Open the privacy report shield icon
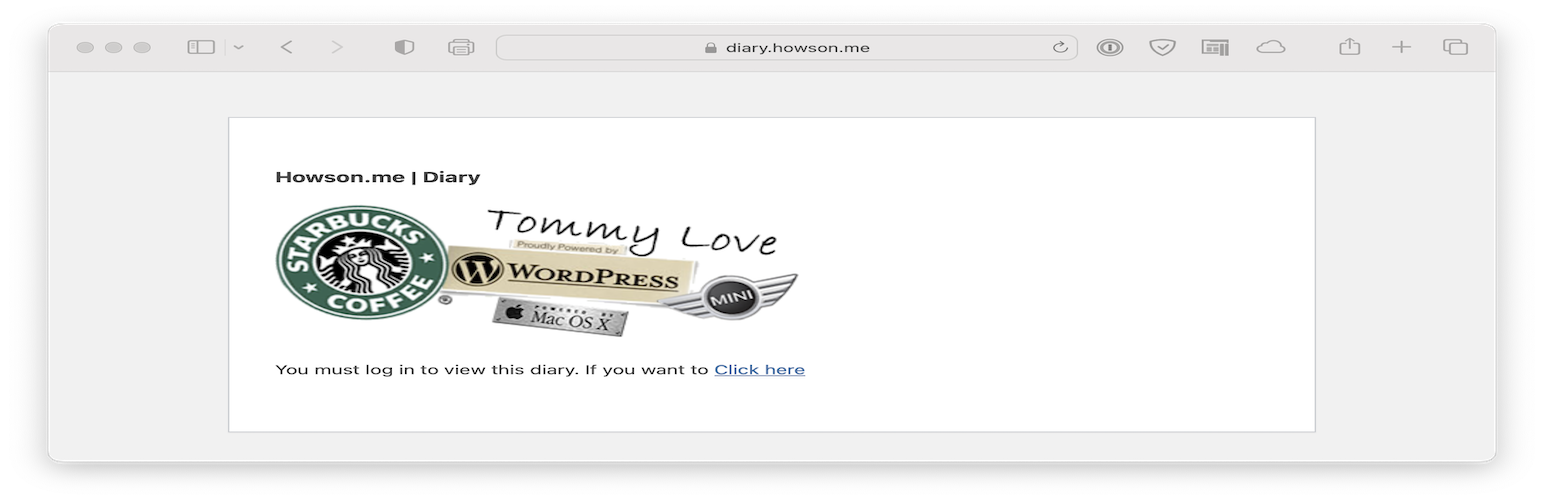1544x500 pixels. click(x=404, y=47)
